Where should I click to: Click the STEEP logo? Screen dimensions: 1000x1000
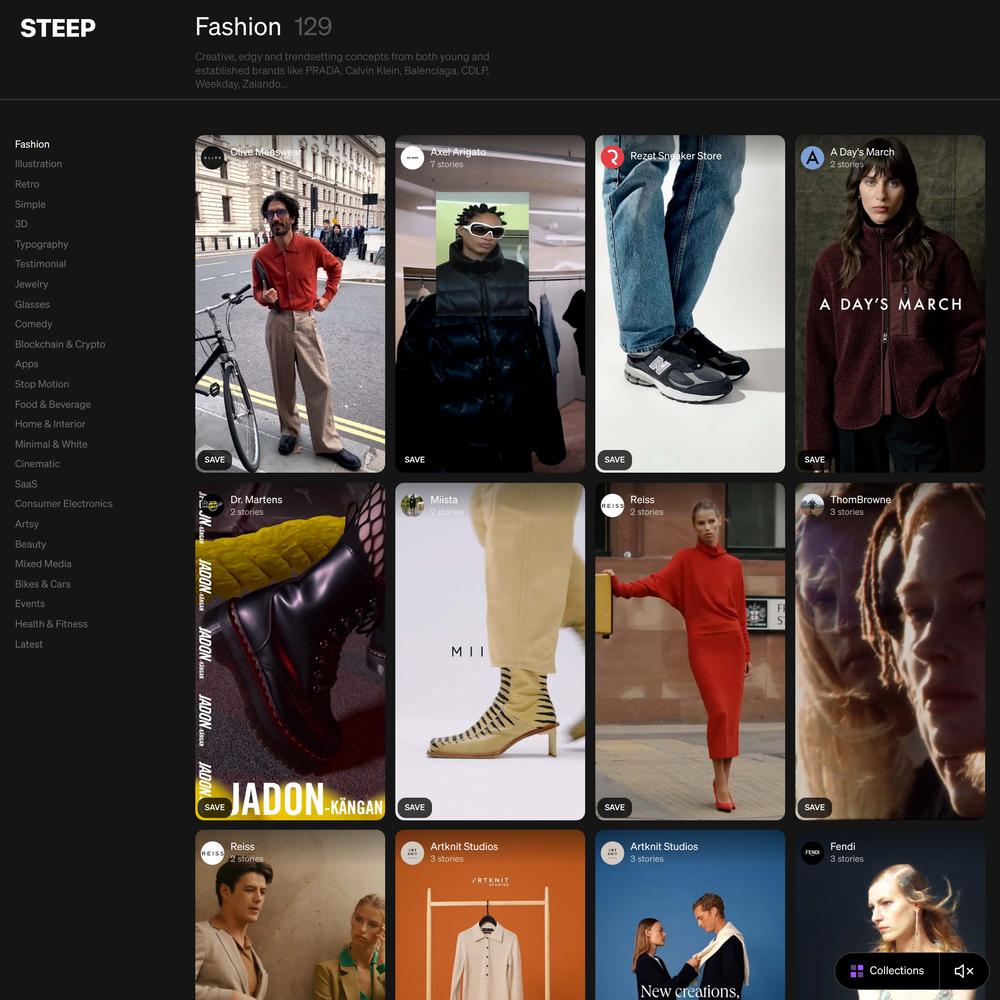click(58, 28)
